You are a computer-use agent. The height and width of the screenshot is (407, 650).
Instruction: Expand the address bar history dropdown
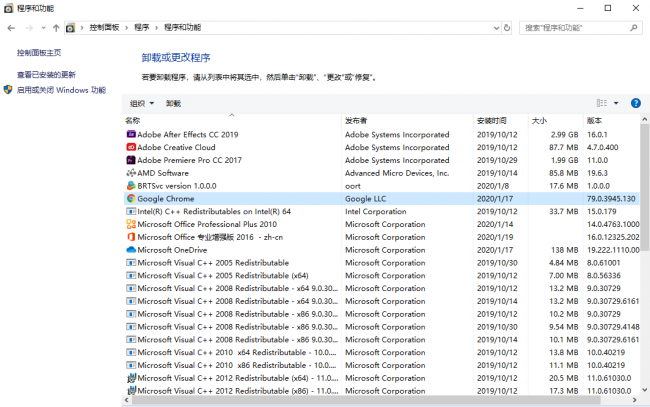pos(496,28)
